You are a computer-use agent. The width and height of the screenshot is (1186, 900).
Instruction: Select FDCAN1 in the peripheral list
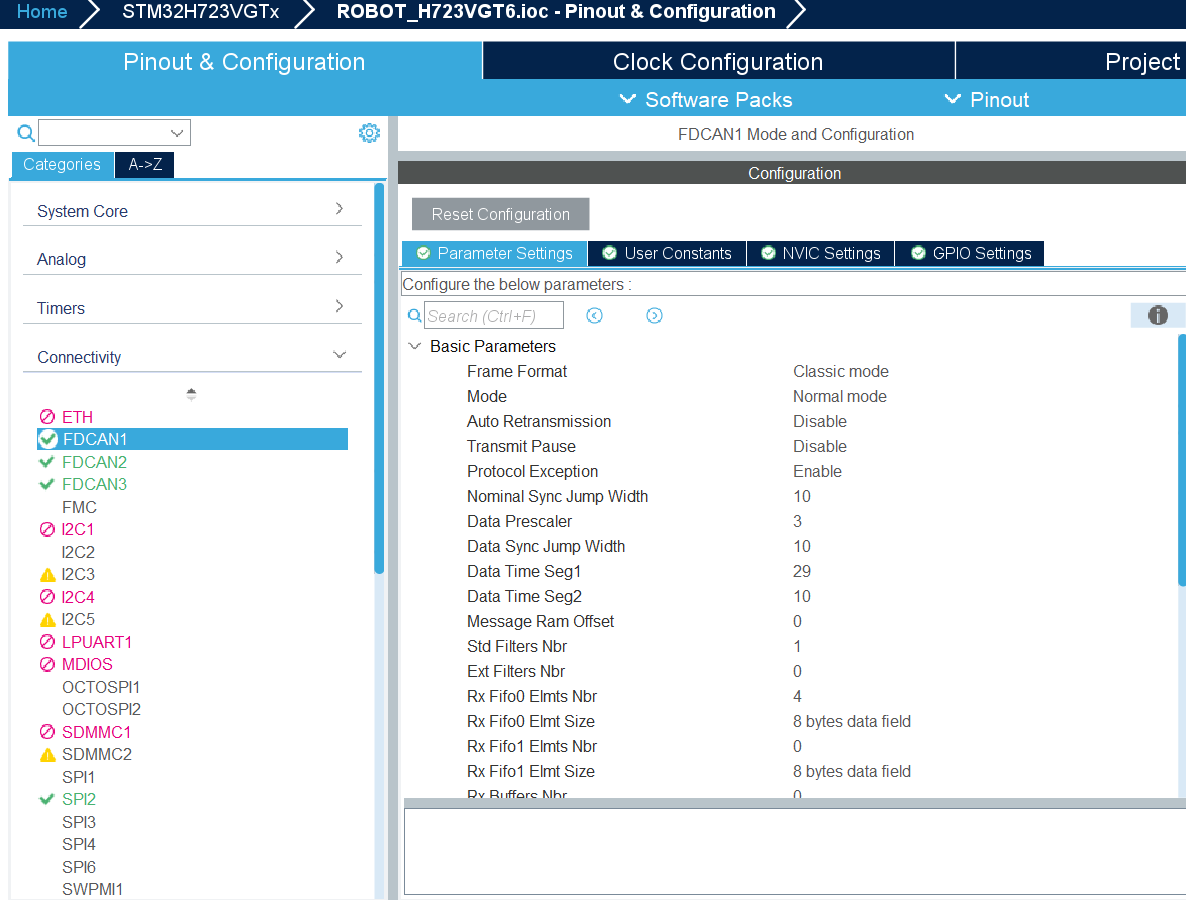(192, 439)
